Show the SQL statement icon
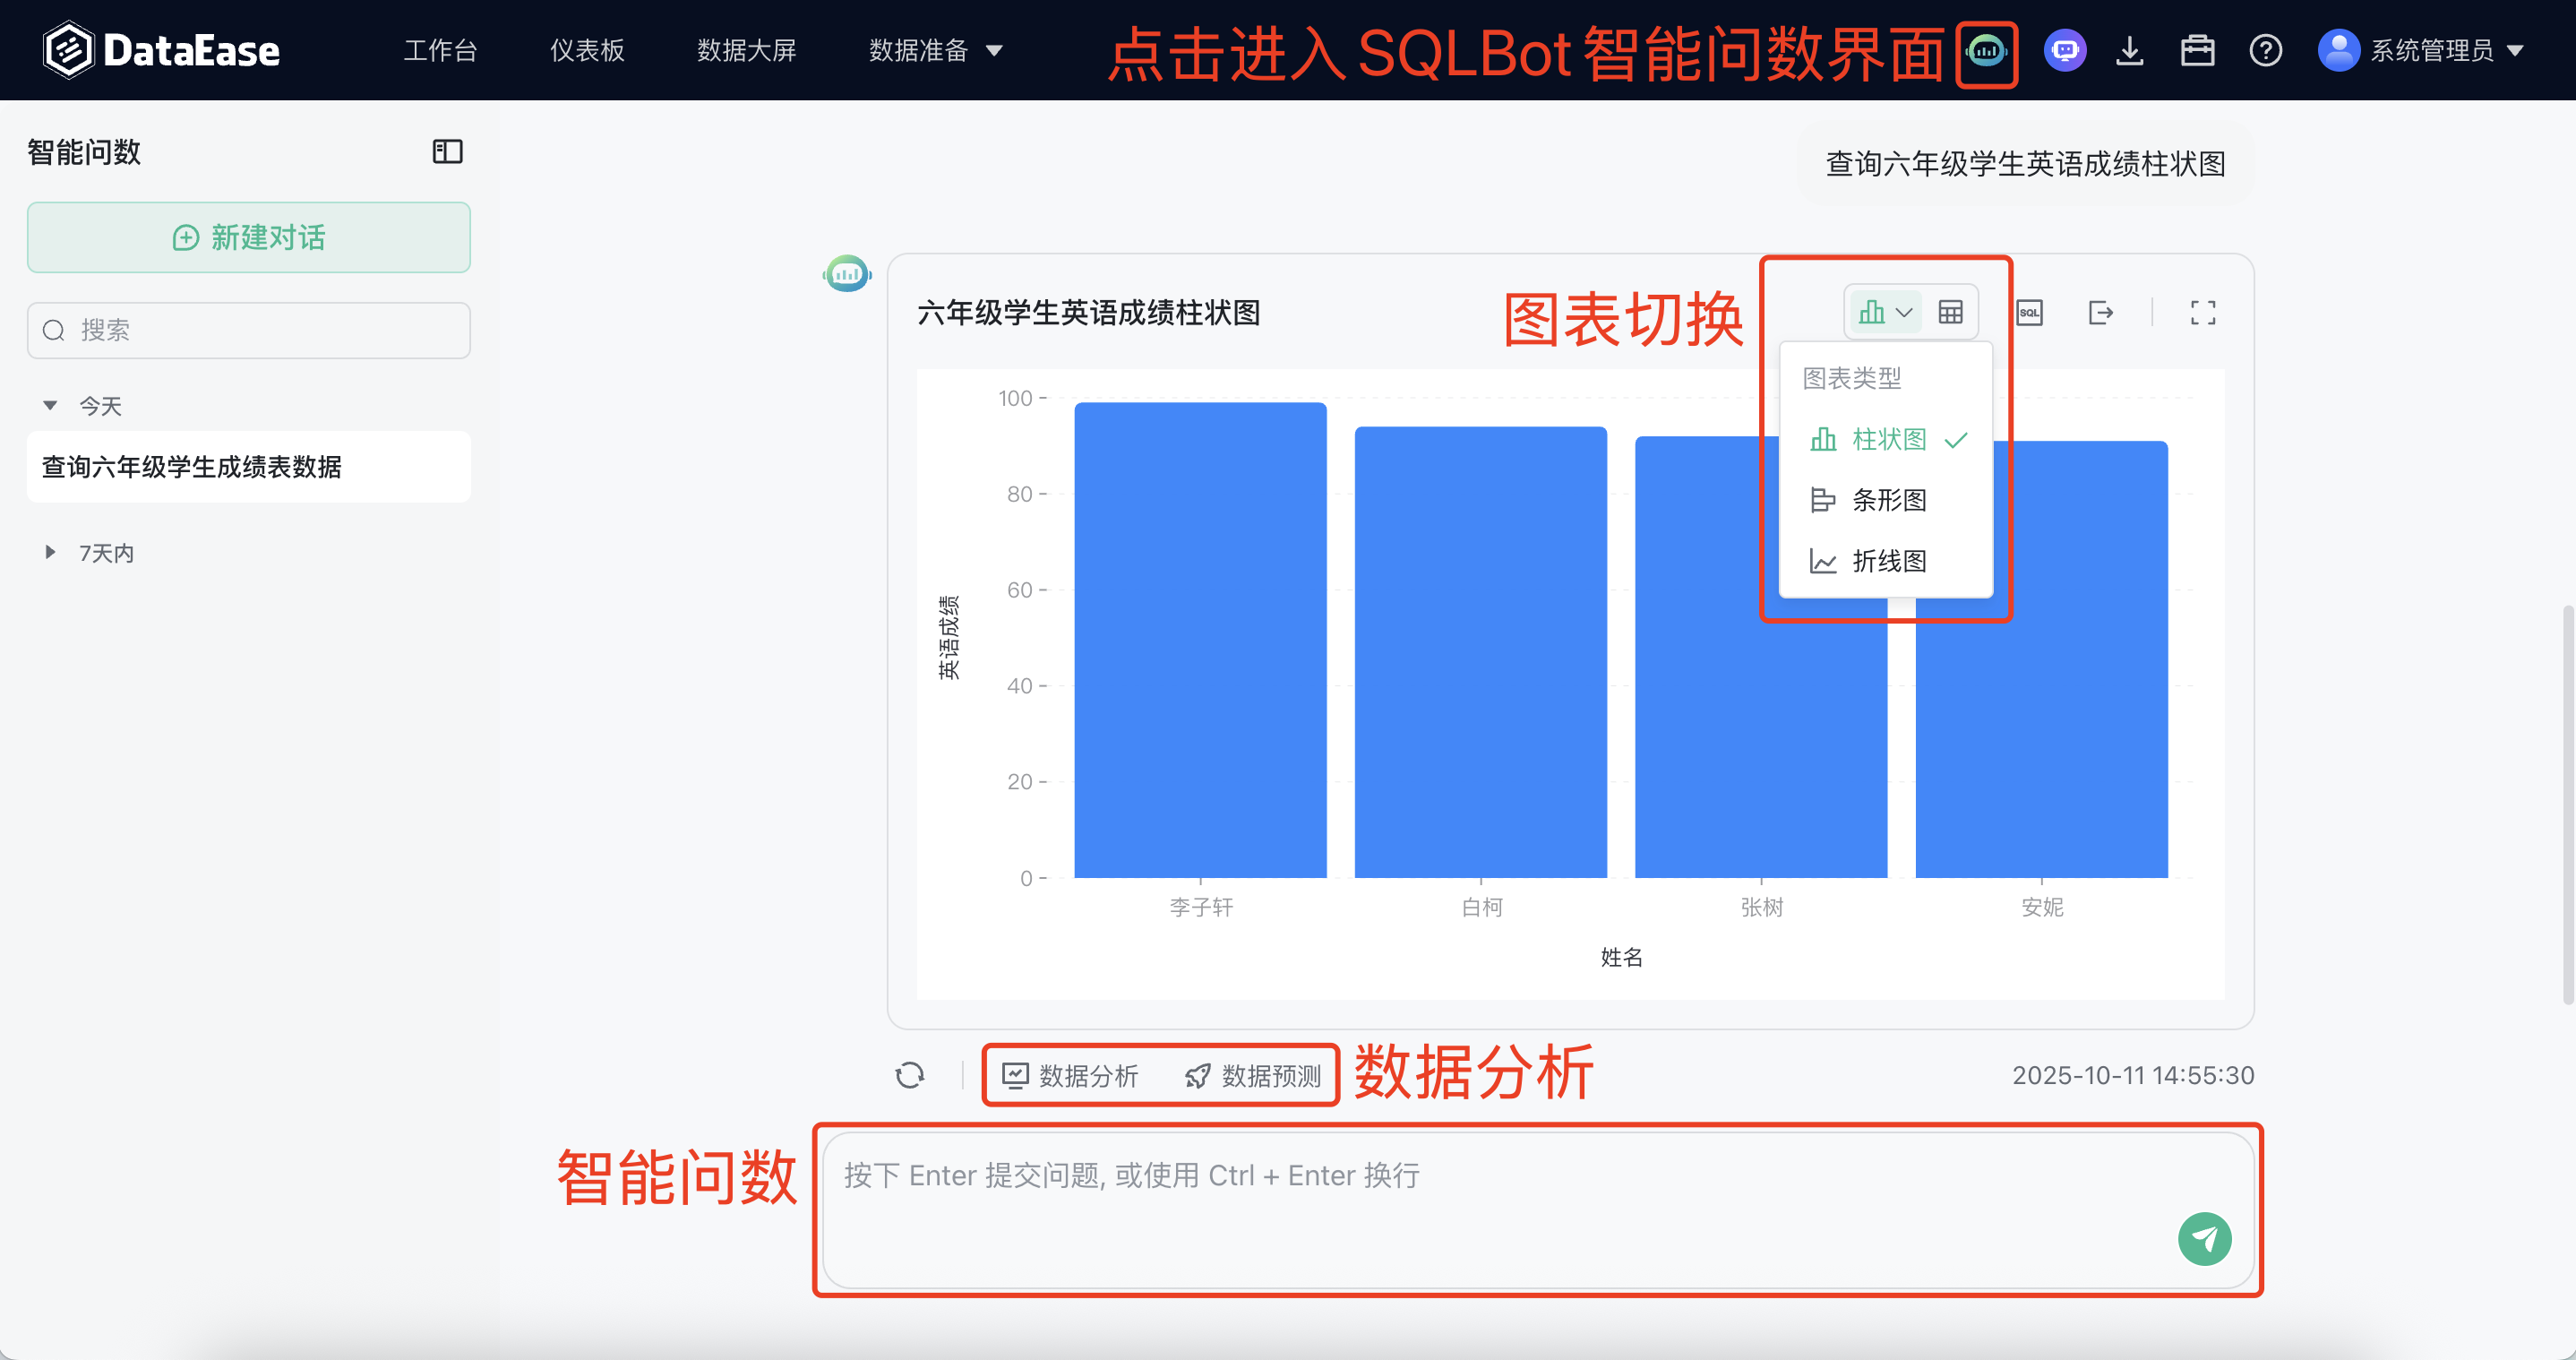The width and height of the screenshot is (2576, 1360). [x=2029, y=313]
